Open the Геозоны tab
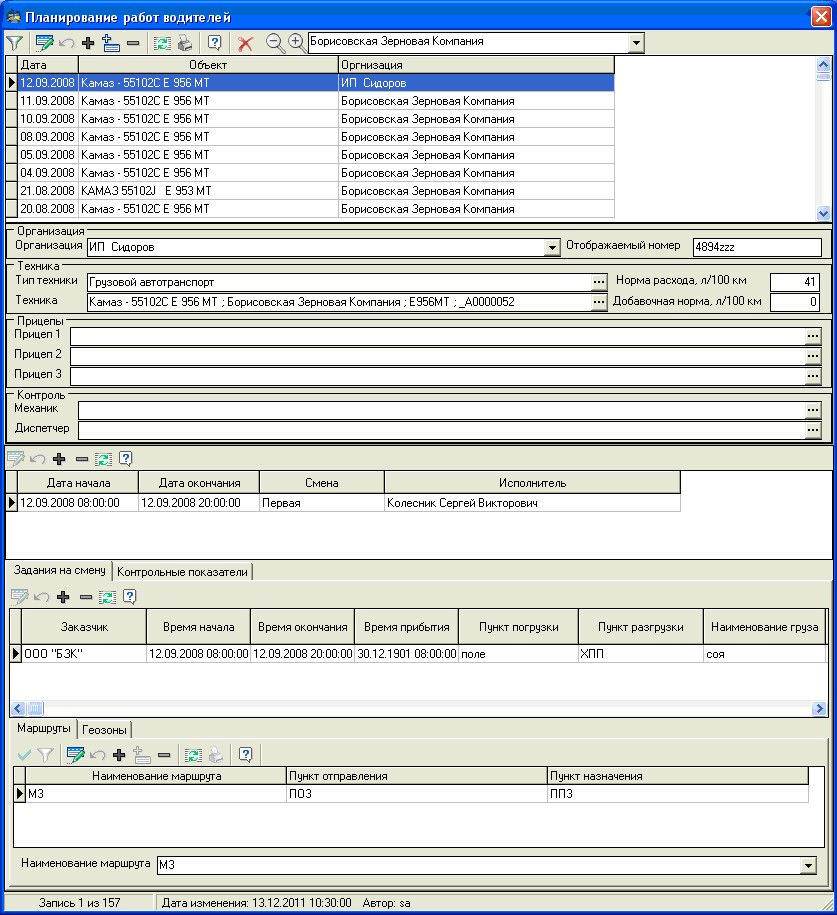 [x=105, y=729]
